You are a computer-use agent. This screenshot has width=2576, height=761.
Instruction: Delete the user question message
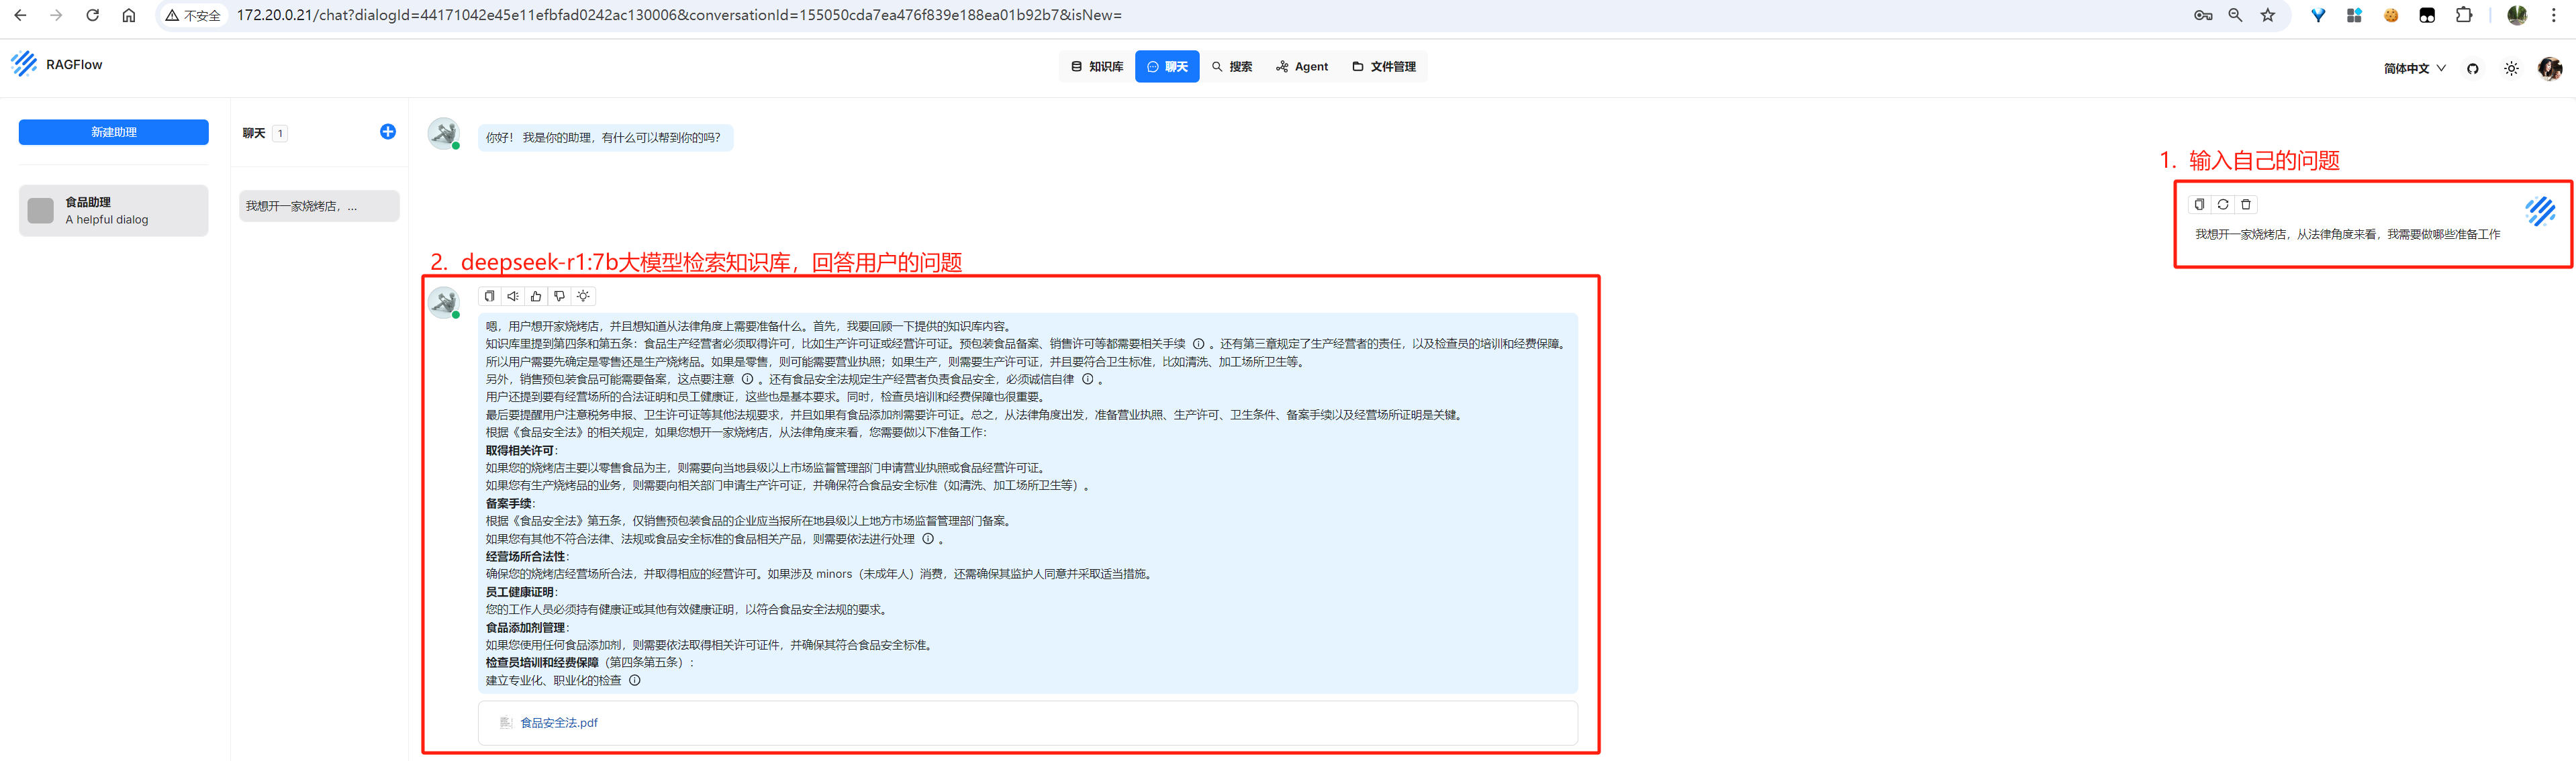[x=2246, y=204]
